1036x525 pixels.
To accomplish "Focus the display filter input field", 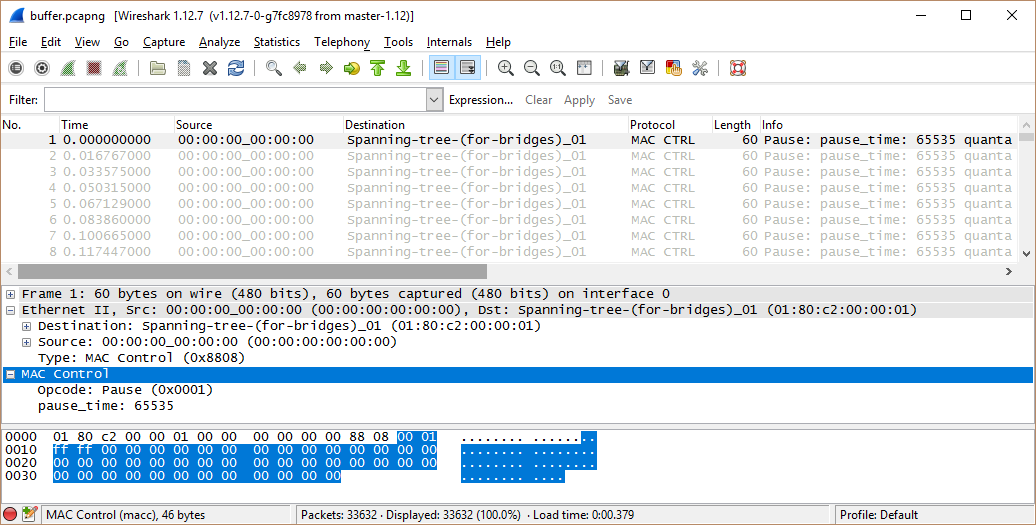I will coord(235,100).
